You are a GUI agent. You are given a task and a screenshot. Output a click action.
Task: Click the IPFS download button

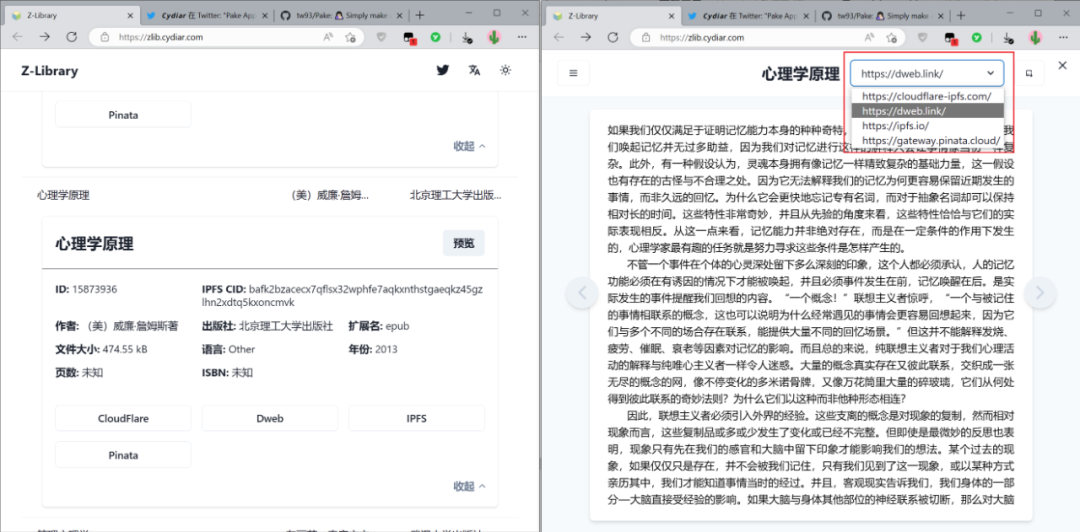(416, 418)
